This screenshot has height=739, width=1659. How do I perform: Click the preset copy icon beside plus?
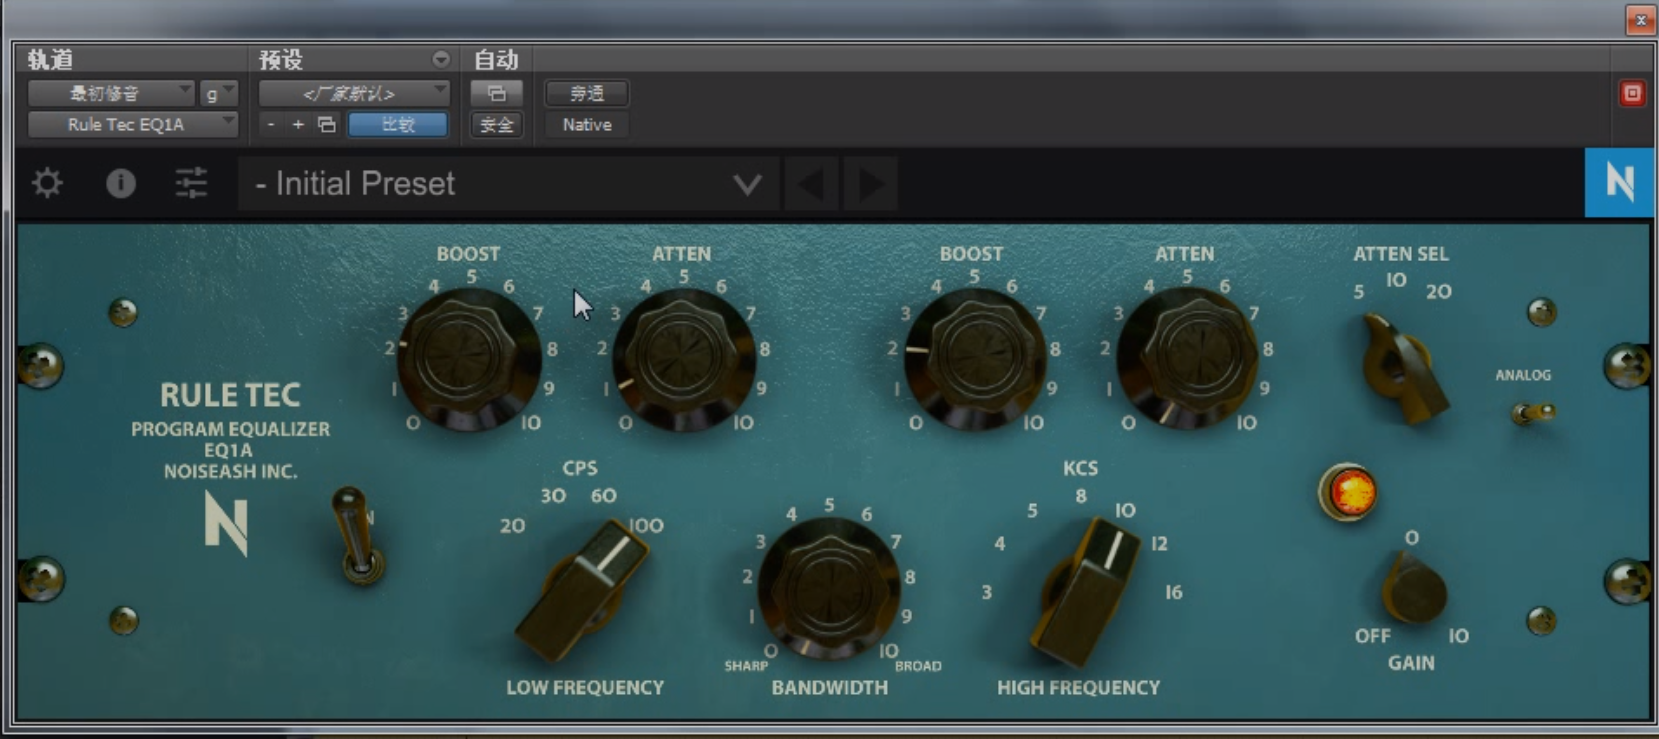click(x=327, y=124)
